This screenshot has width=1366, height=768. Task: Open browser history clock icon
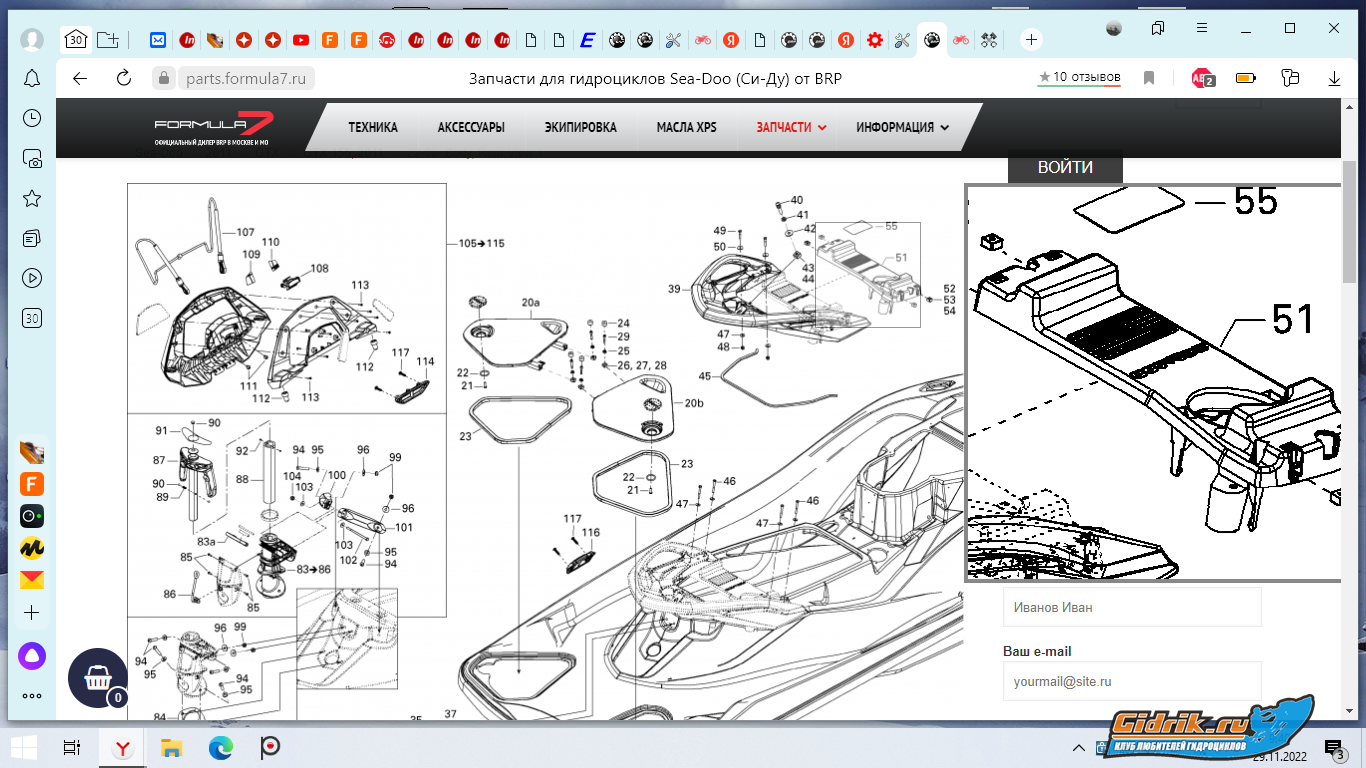(32, 118)
